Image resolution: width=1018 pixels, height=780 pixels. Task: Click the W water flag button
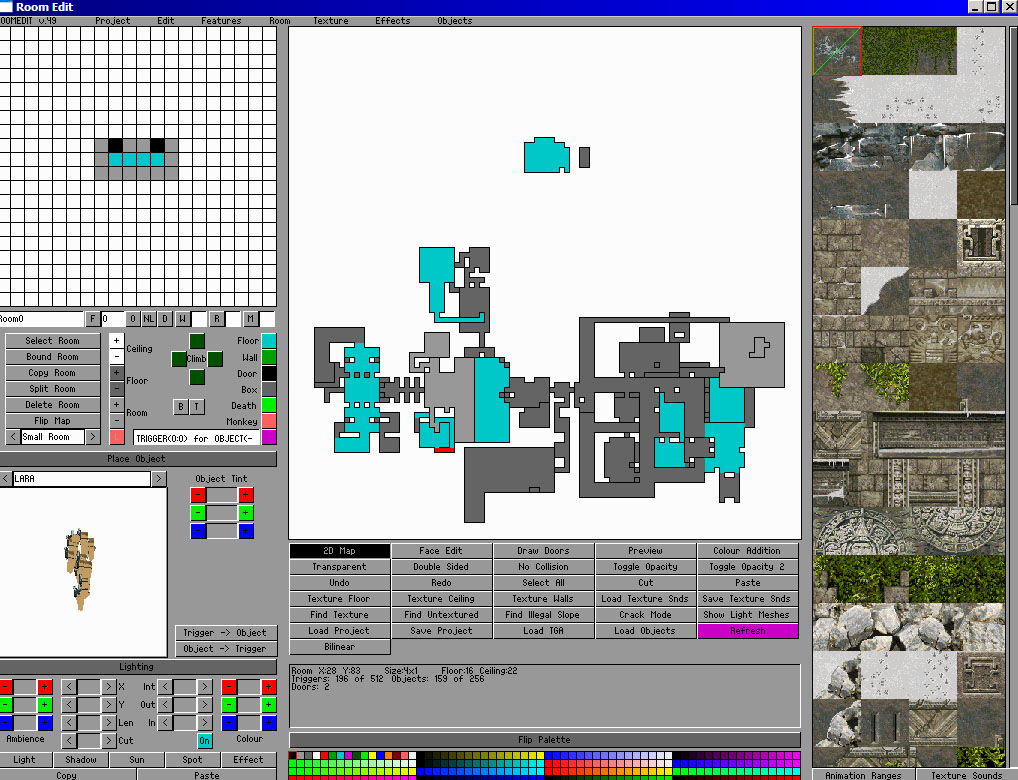point(182,319)
